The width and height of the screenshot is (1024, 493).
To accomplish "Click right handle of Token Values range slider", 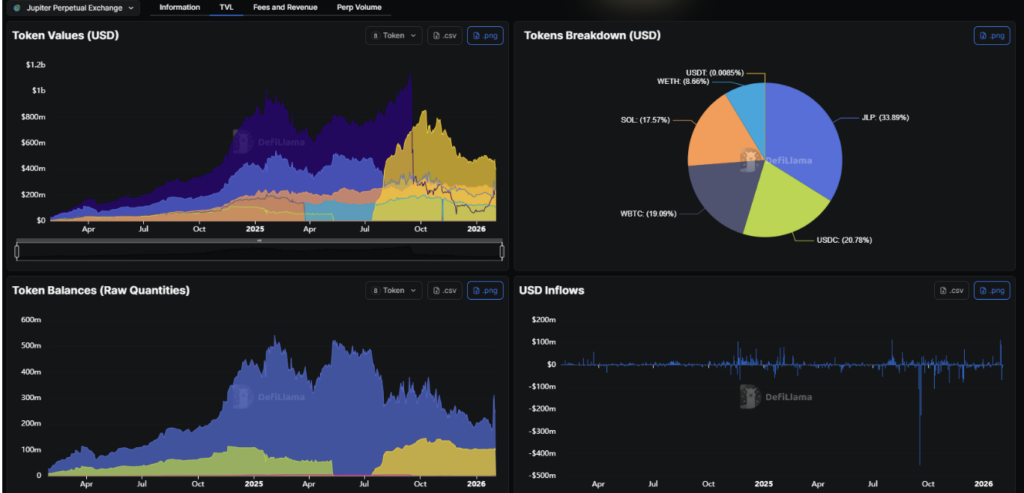I will [502, 250].
